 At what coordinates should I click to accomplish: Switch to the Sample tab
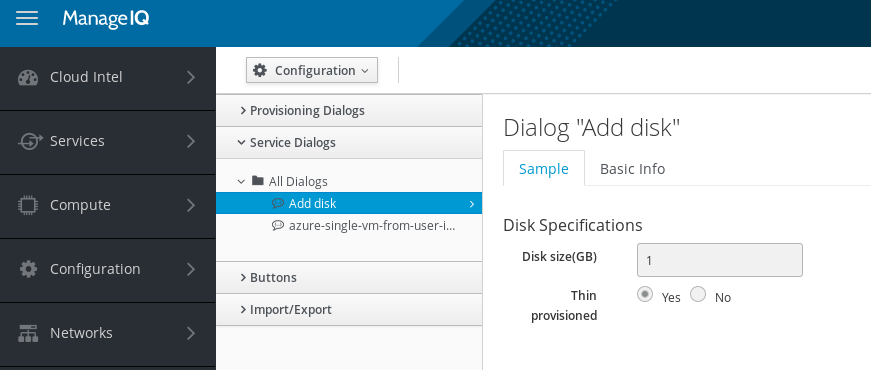click(x=544, y=168)
